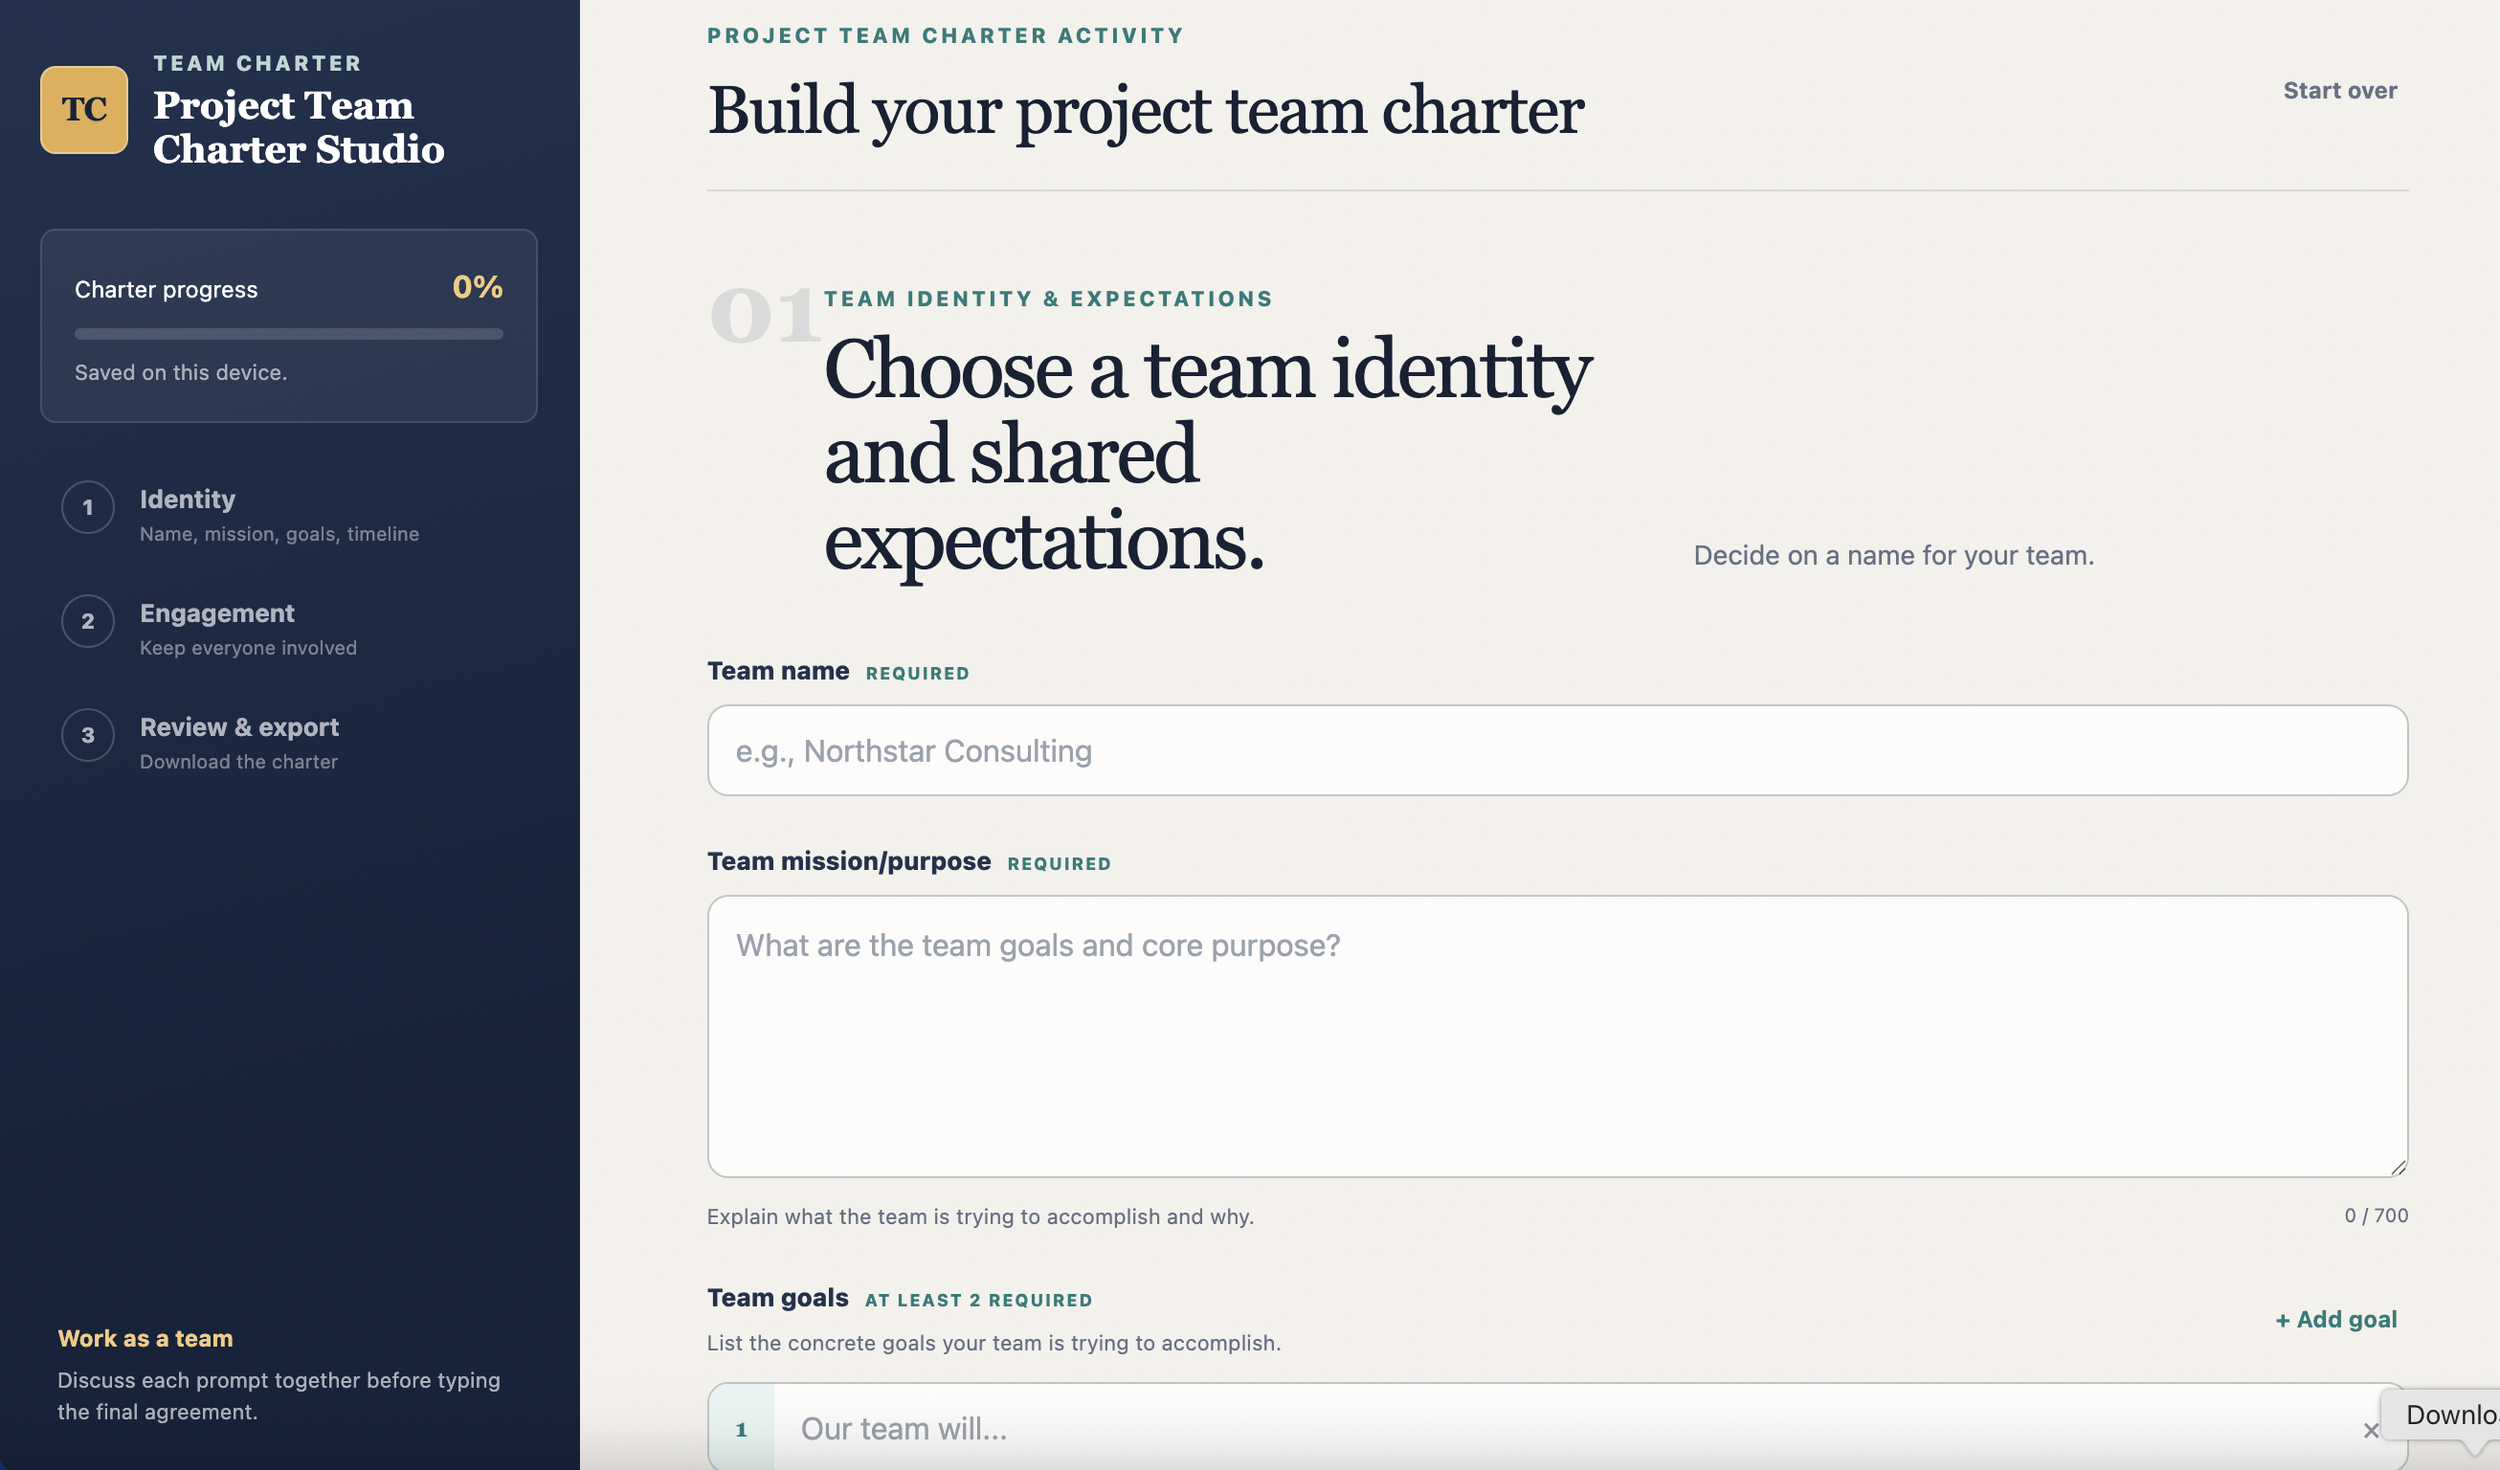
Task: Click the 0% progress percentage
Action: click(x=477, y=287)
